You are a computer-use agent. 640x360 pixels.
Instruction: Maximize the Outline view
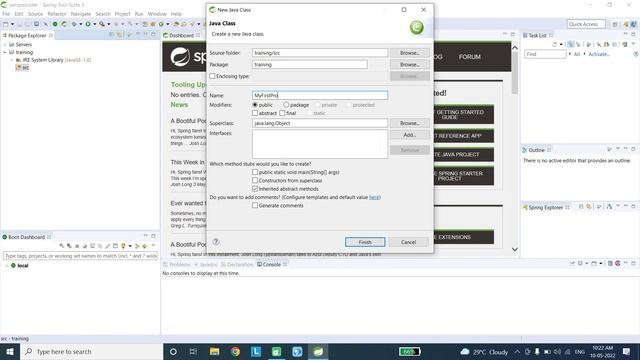(x=633, y=149)
